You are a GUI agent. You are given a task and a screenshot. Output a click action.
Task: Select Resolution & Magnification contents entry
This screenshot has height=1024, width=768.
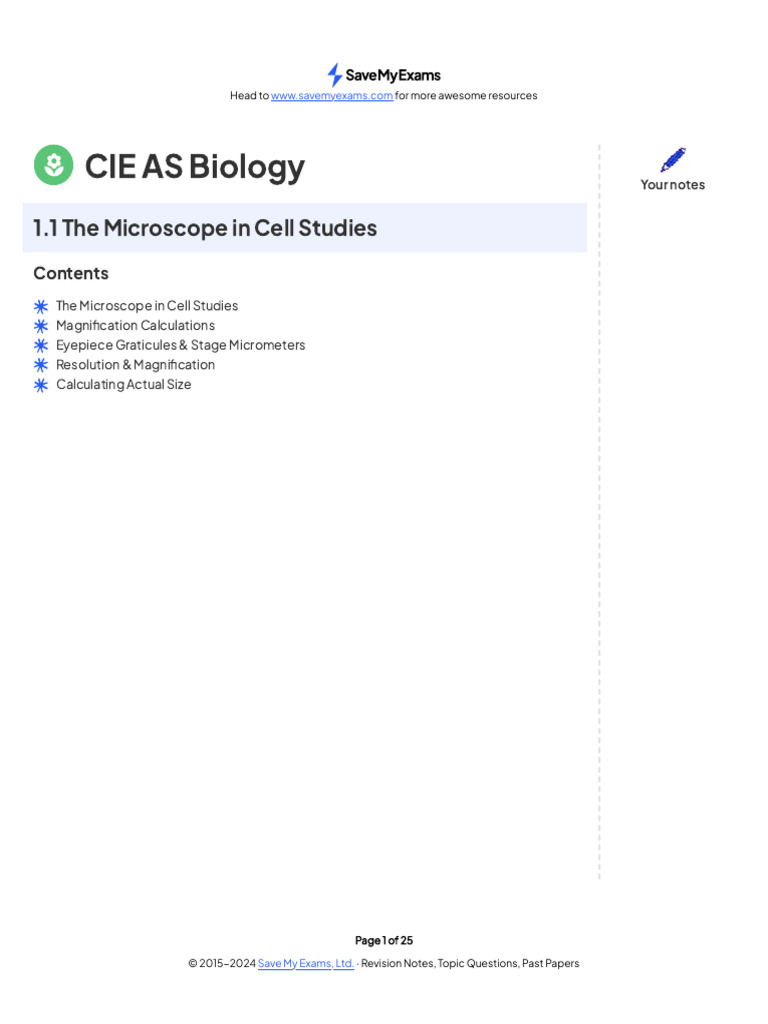[x=135, y=364]
